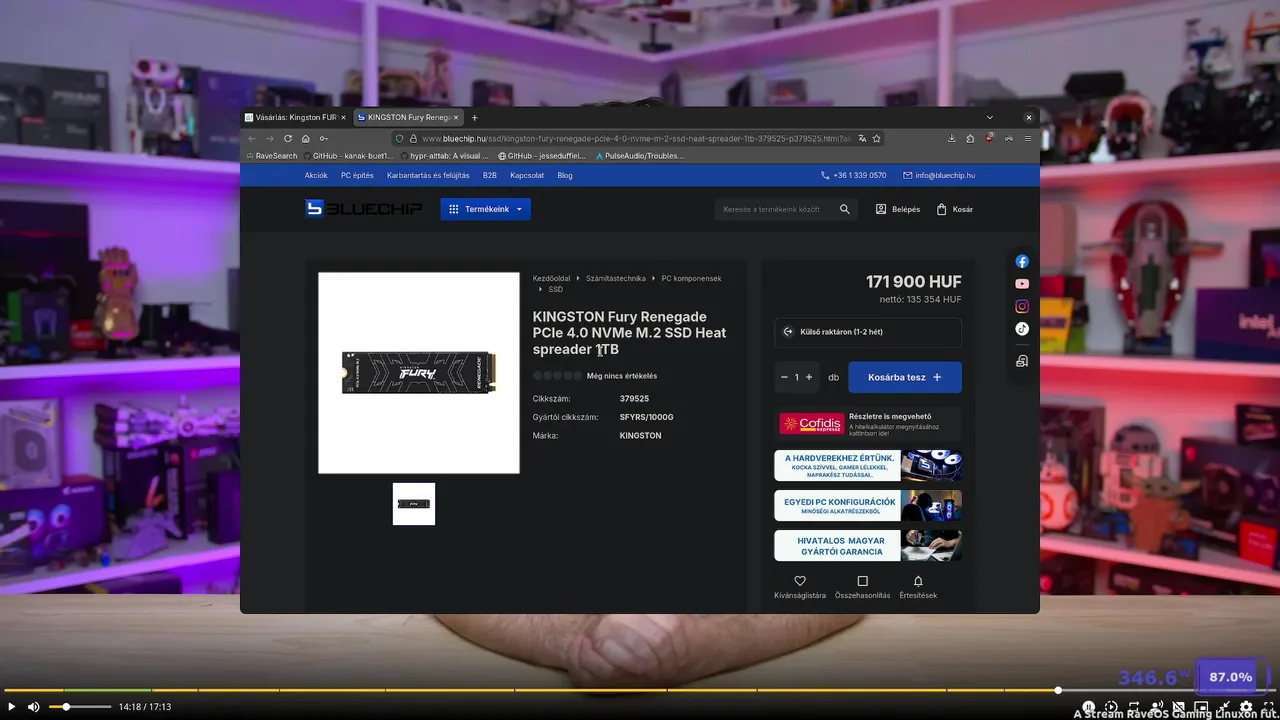The width and height of the screenshot is (1280, 720).
Task: Click the bottom icon in social sidebar
Action: click(x=1022, y=361)
